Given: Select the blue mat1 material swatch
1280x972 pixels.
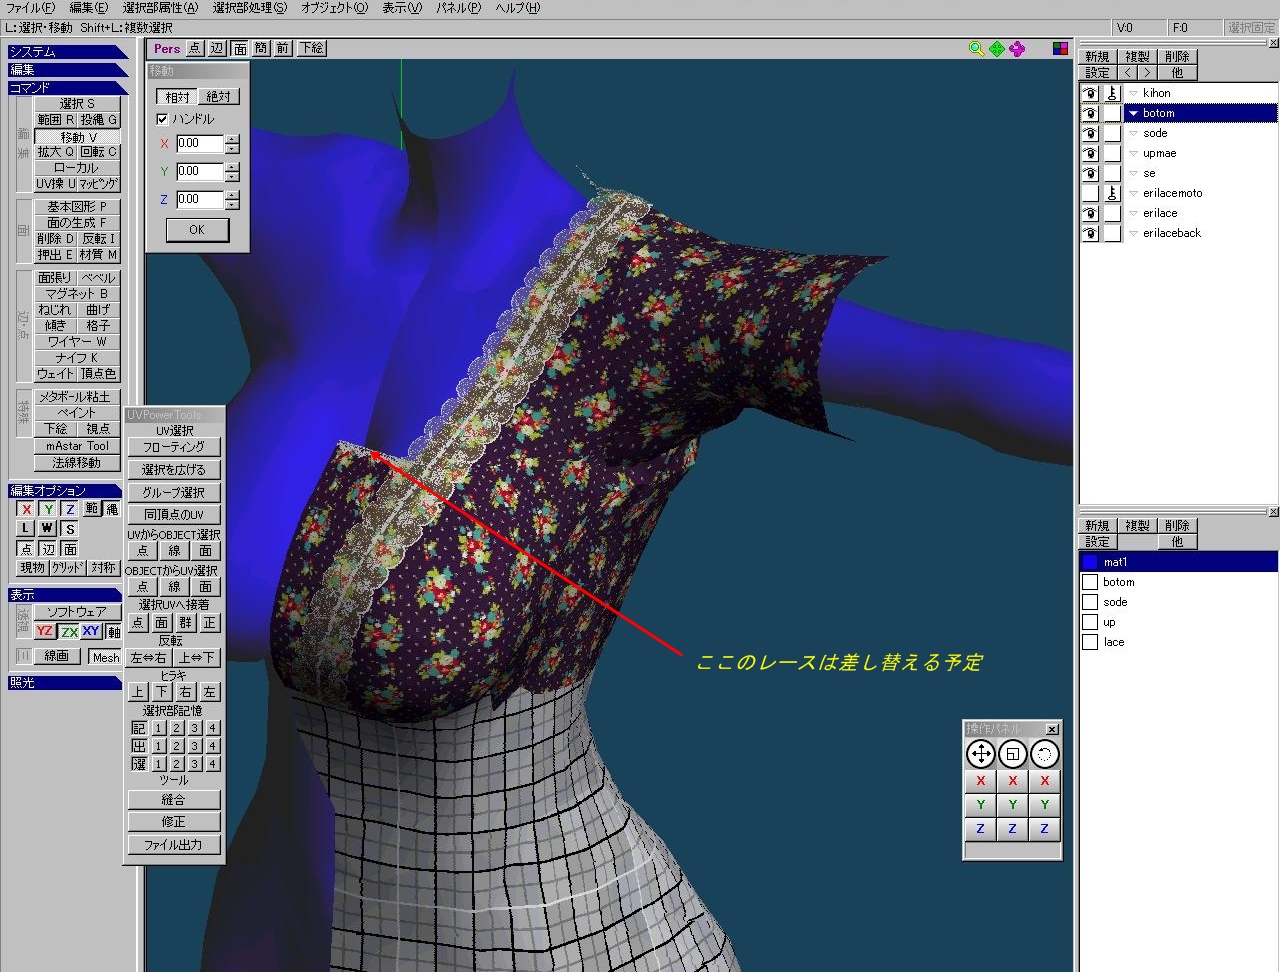Looking at the screenshot, I should (x=1090, y=562).
